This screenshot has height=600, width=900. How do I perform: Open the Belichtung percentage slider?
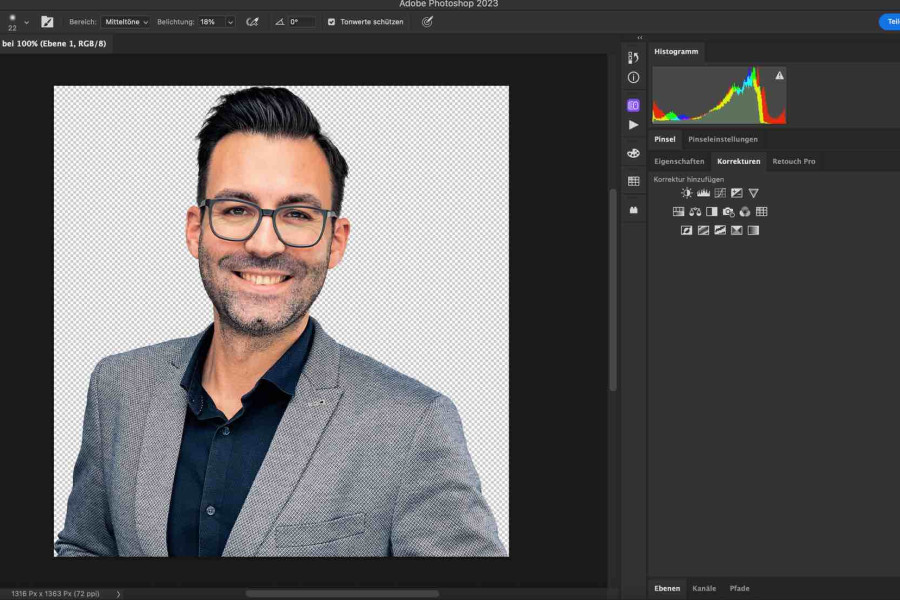click(x=229, y=21)
